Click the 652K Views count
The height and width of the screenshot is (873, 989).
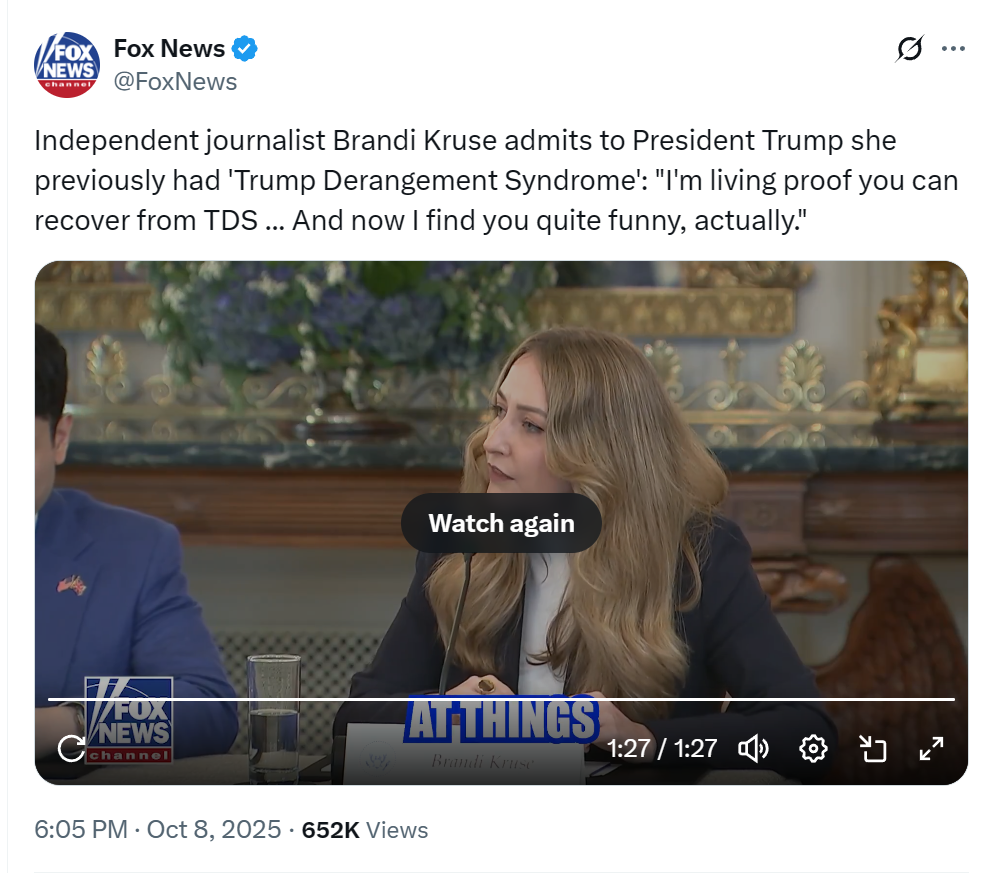(364, 830)
